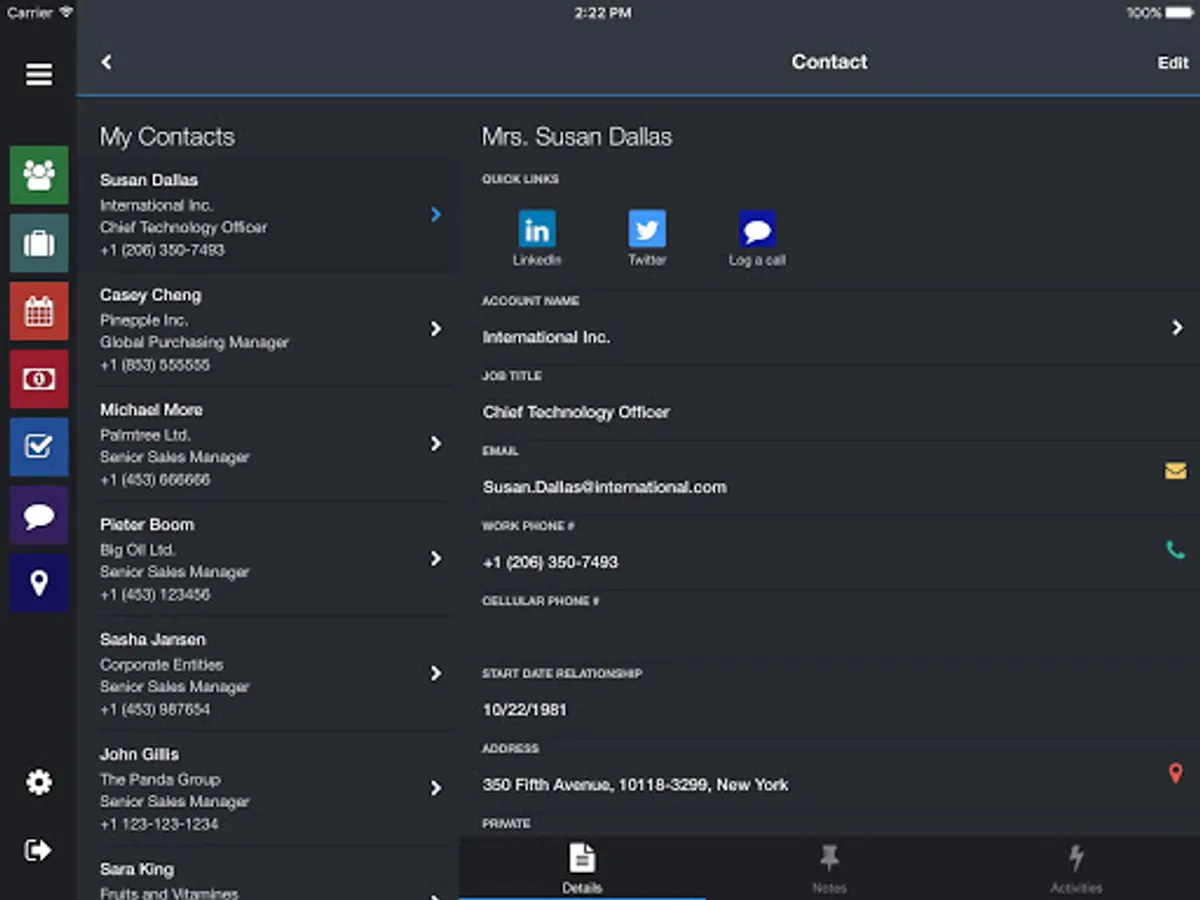The image size is (1200, 900).
Task: Select Michael More in contact list
Action: (268, 444)
